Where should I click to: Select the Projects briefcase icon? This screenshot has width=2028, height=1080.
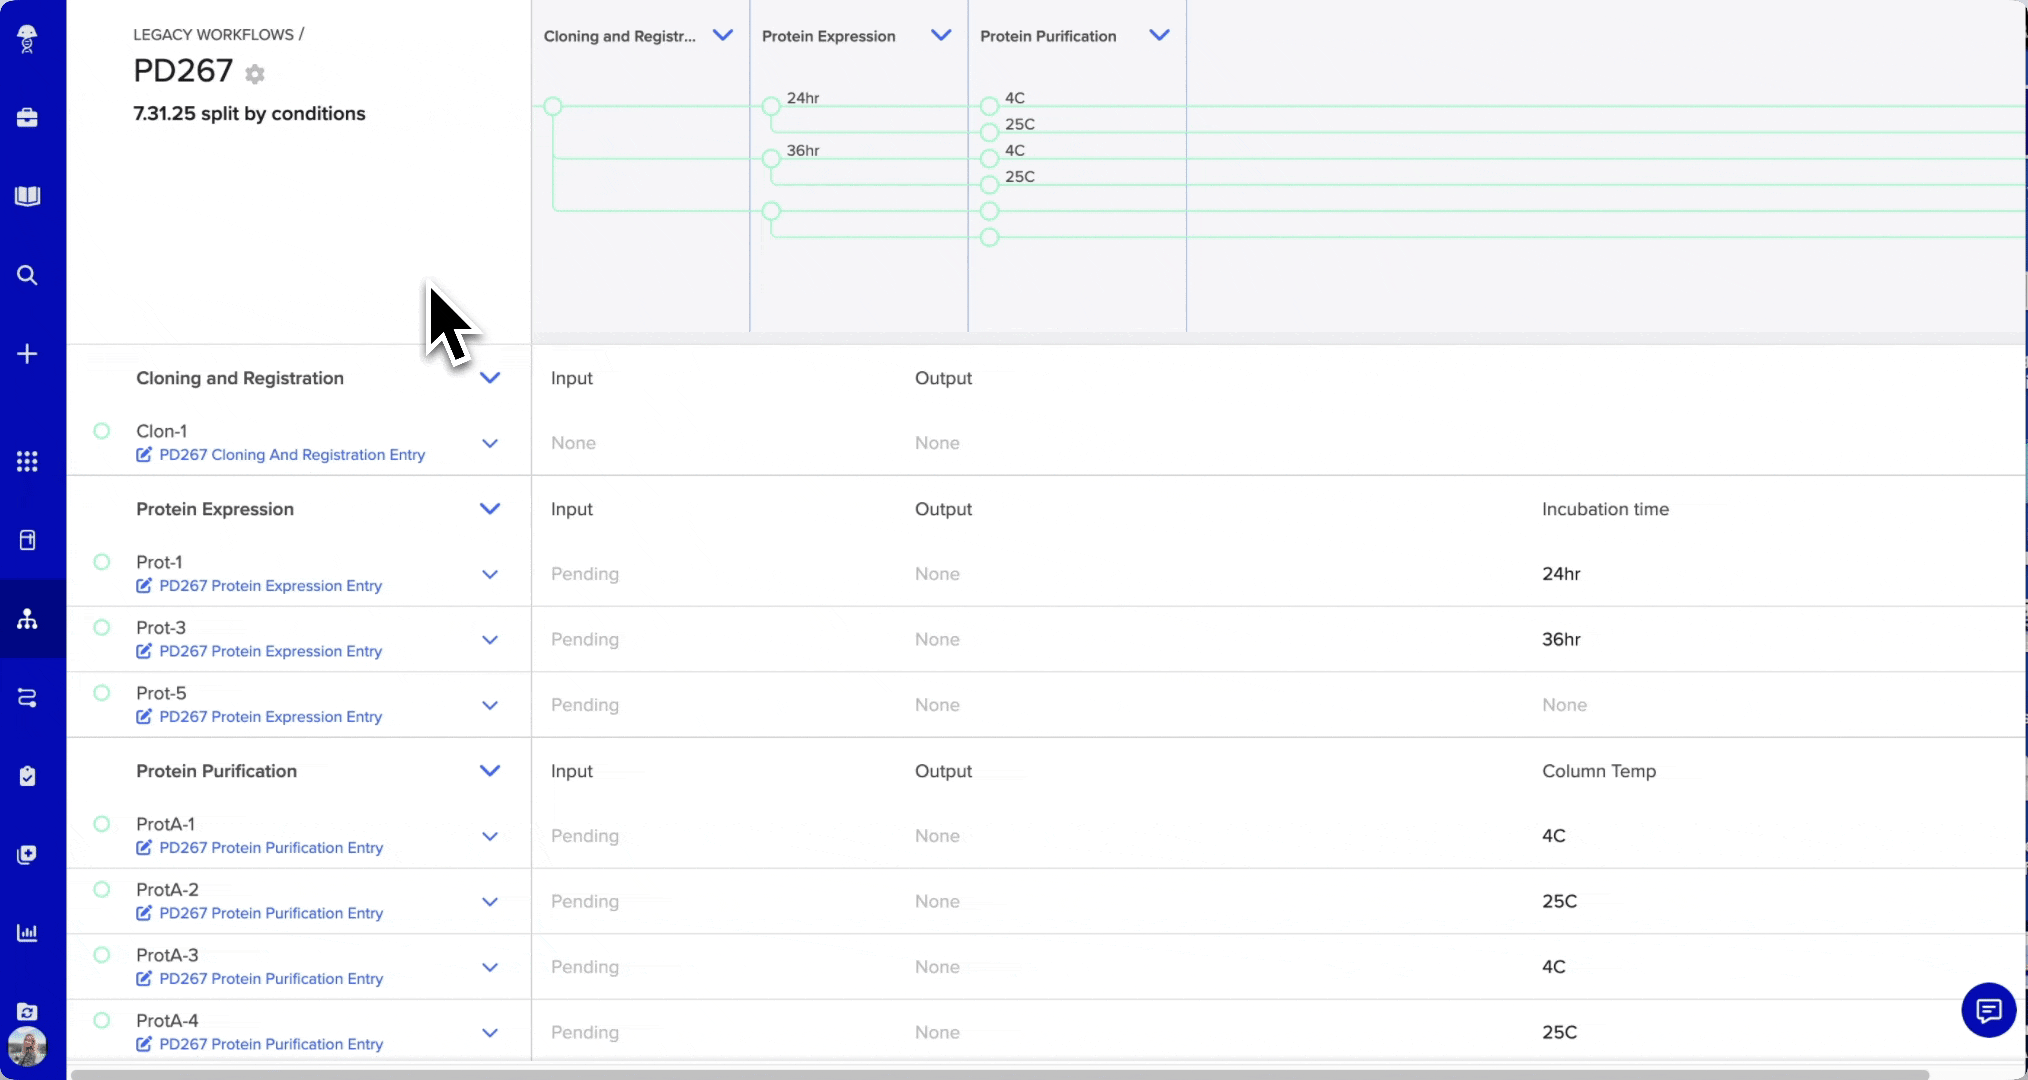[x=27, y=117]
